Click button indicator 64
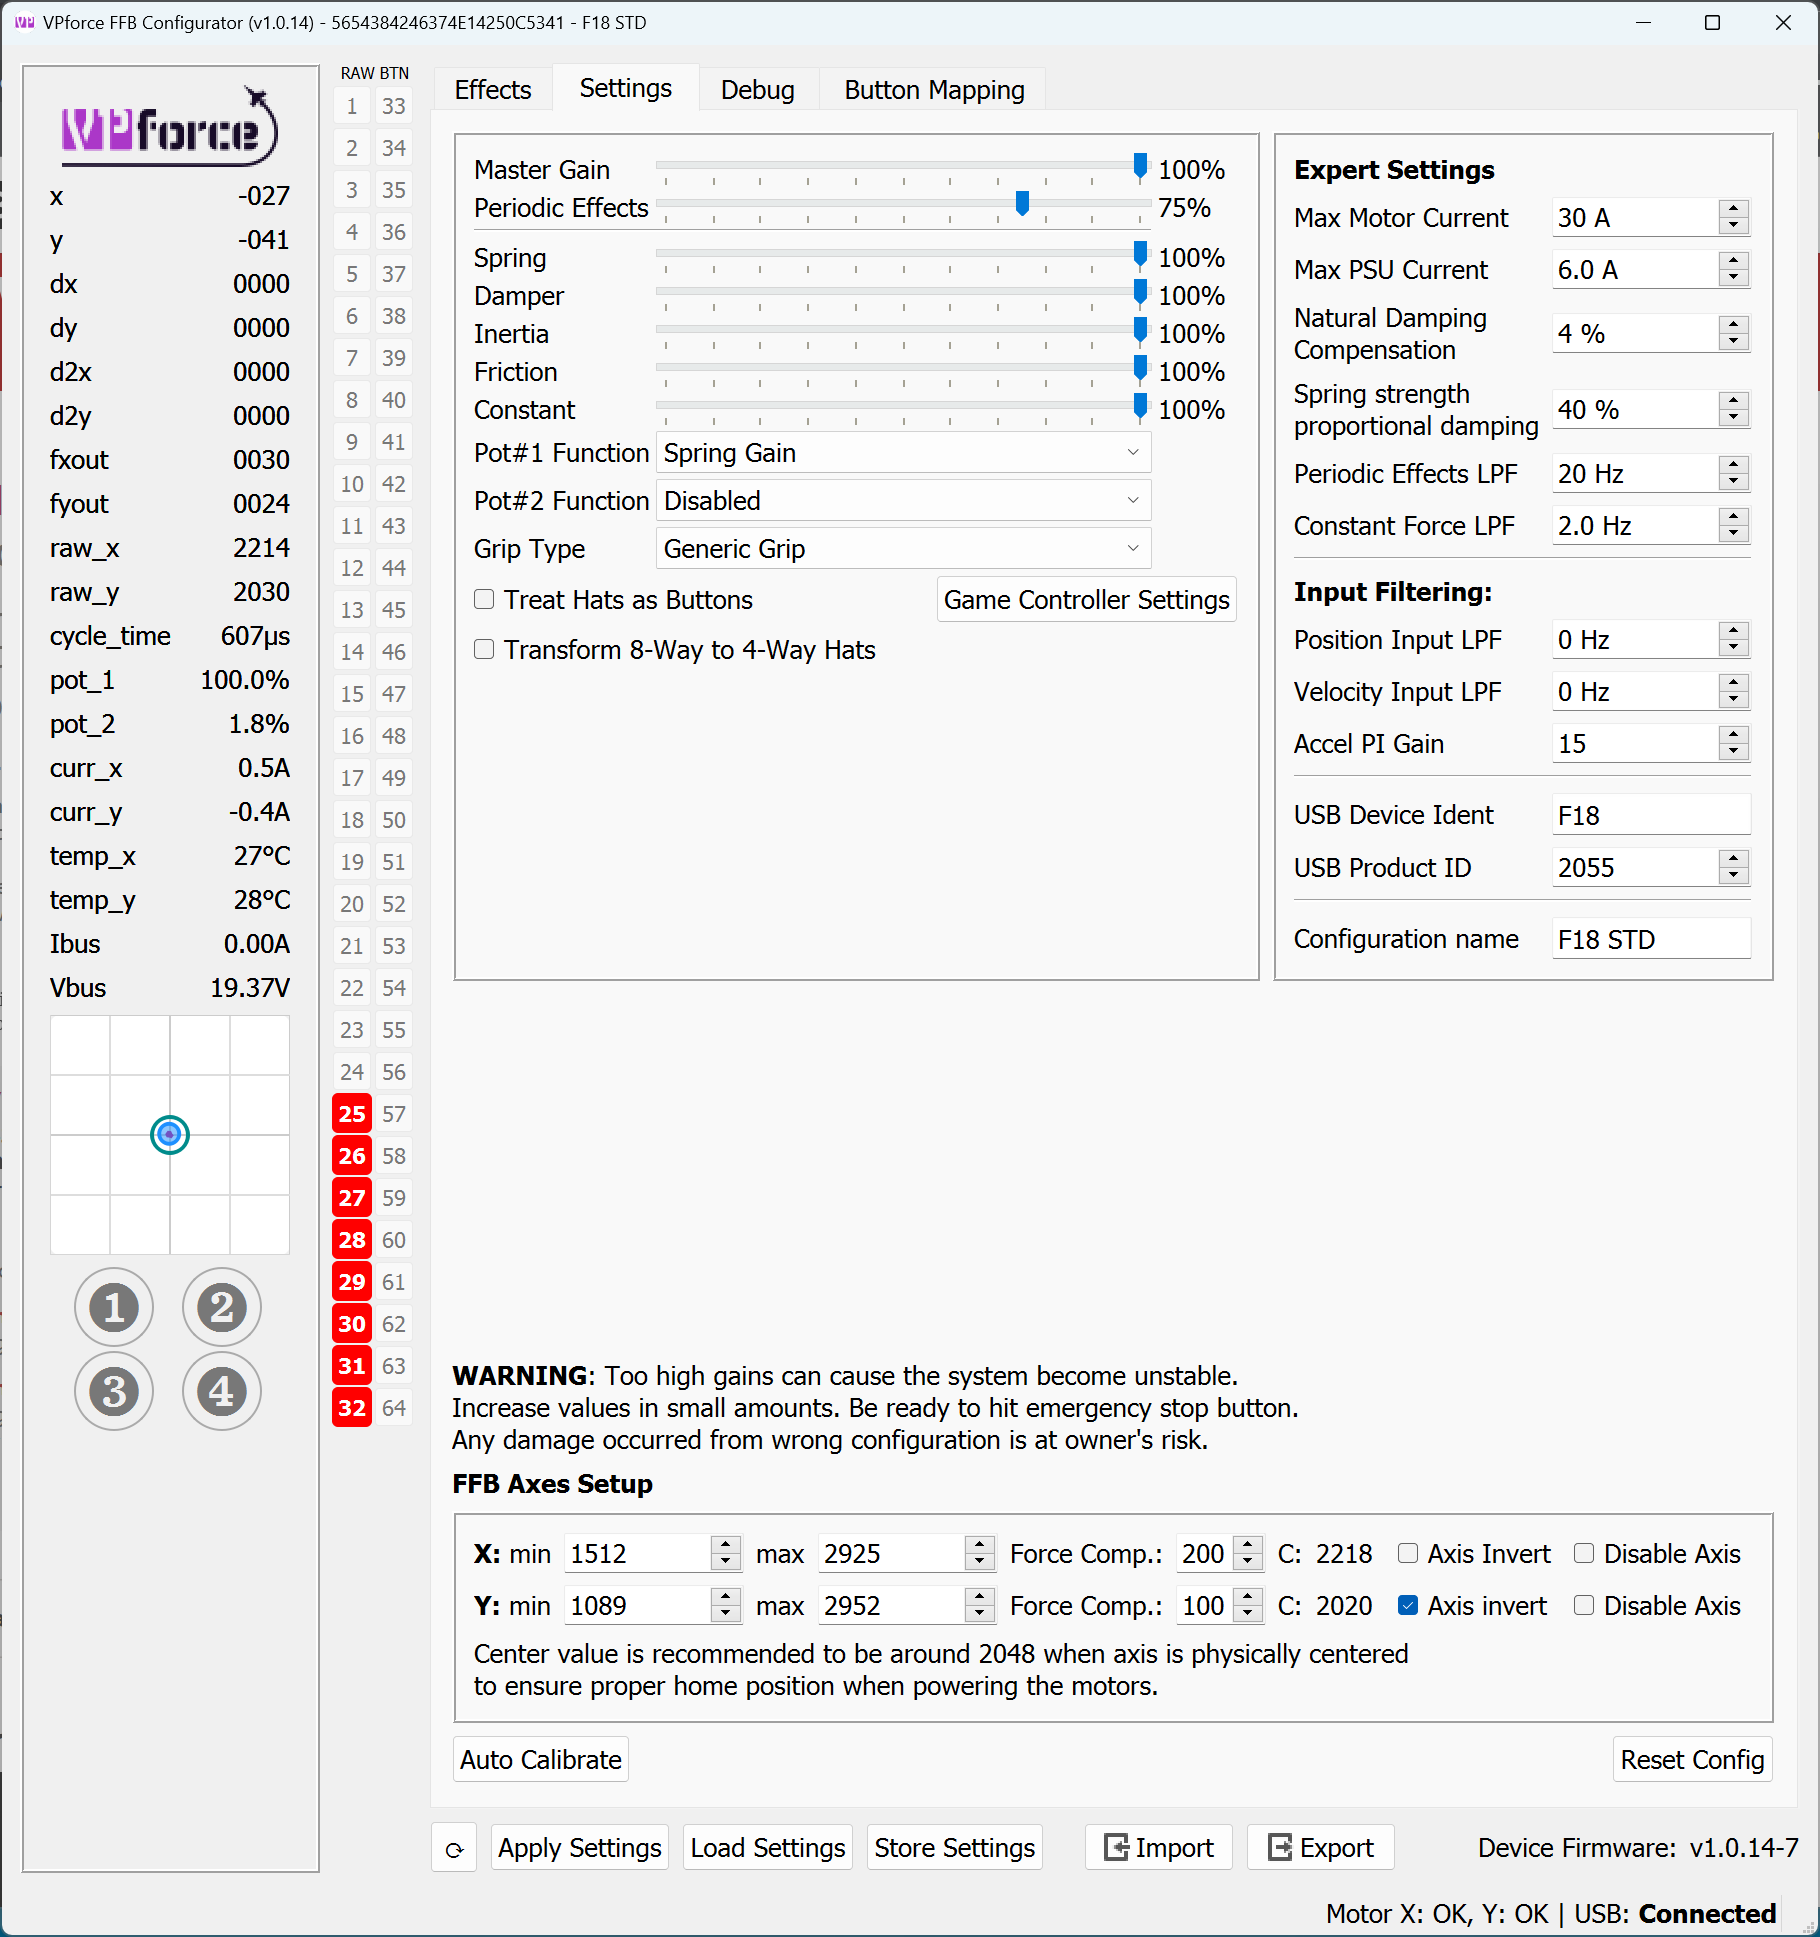 tap(394, 1408)
